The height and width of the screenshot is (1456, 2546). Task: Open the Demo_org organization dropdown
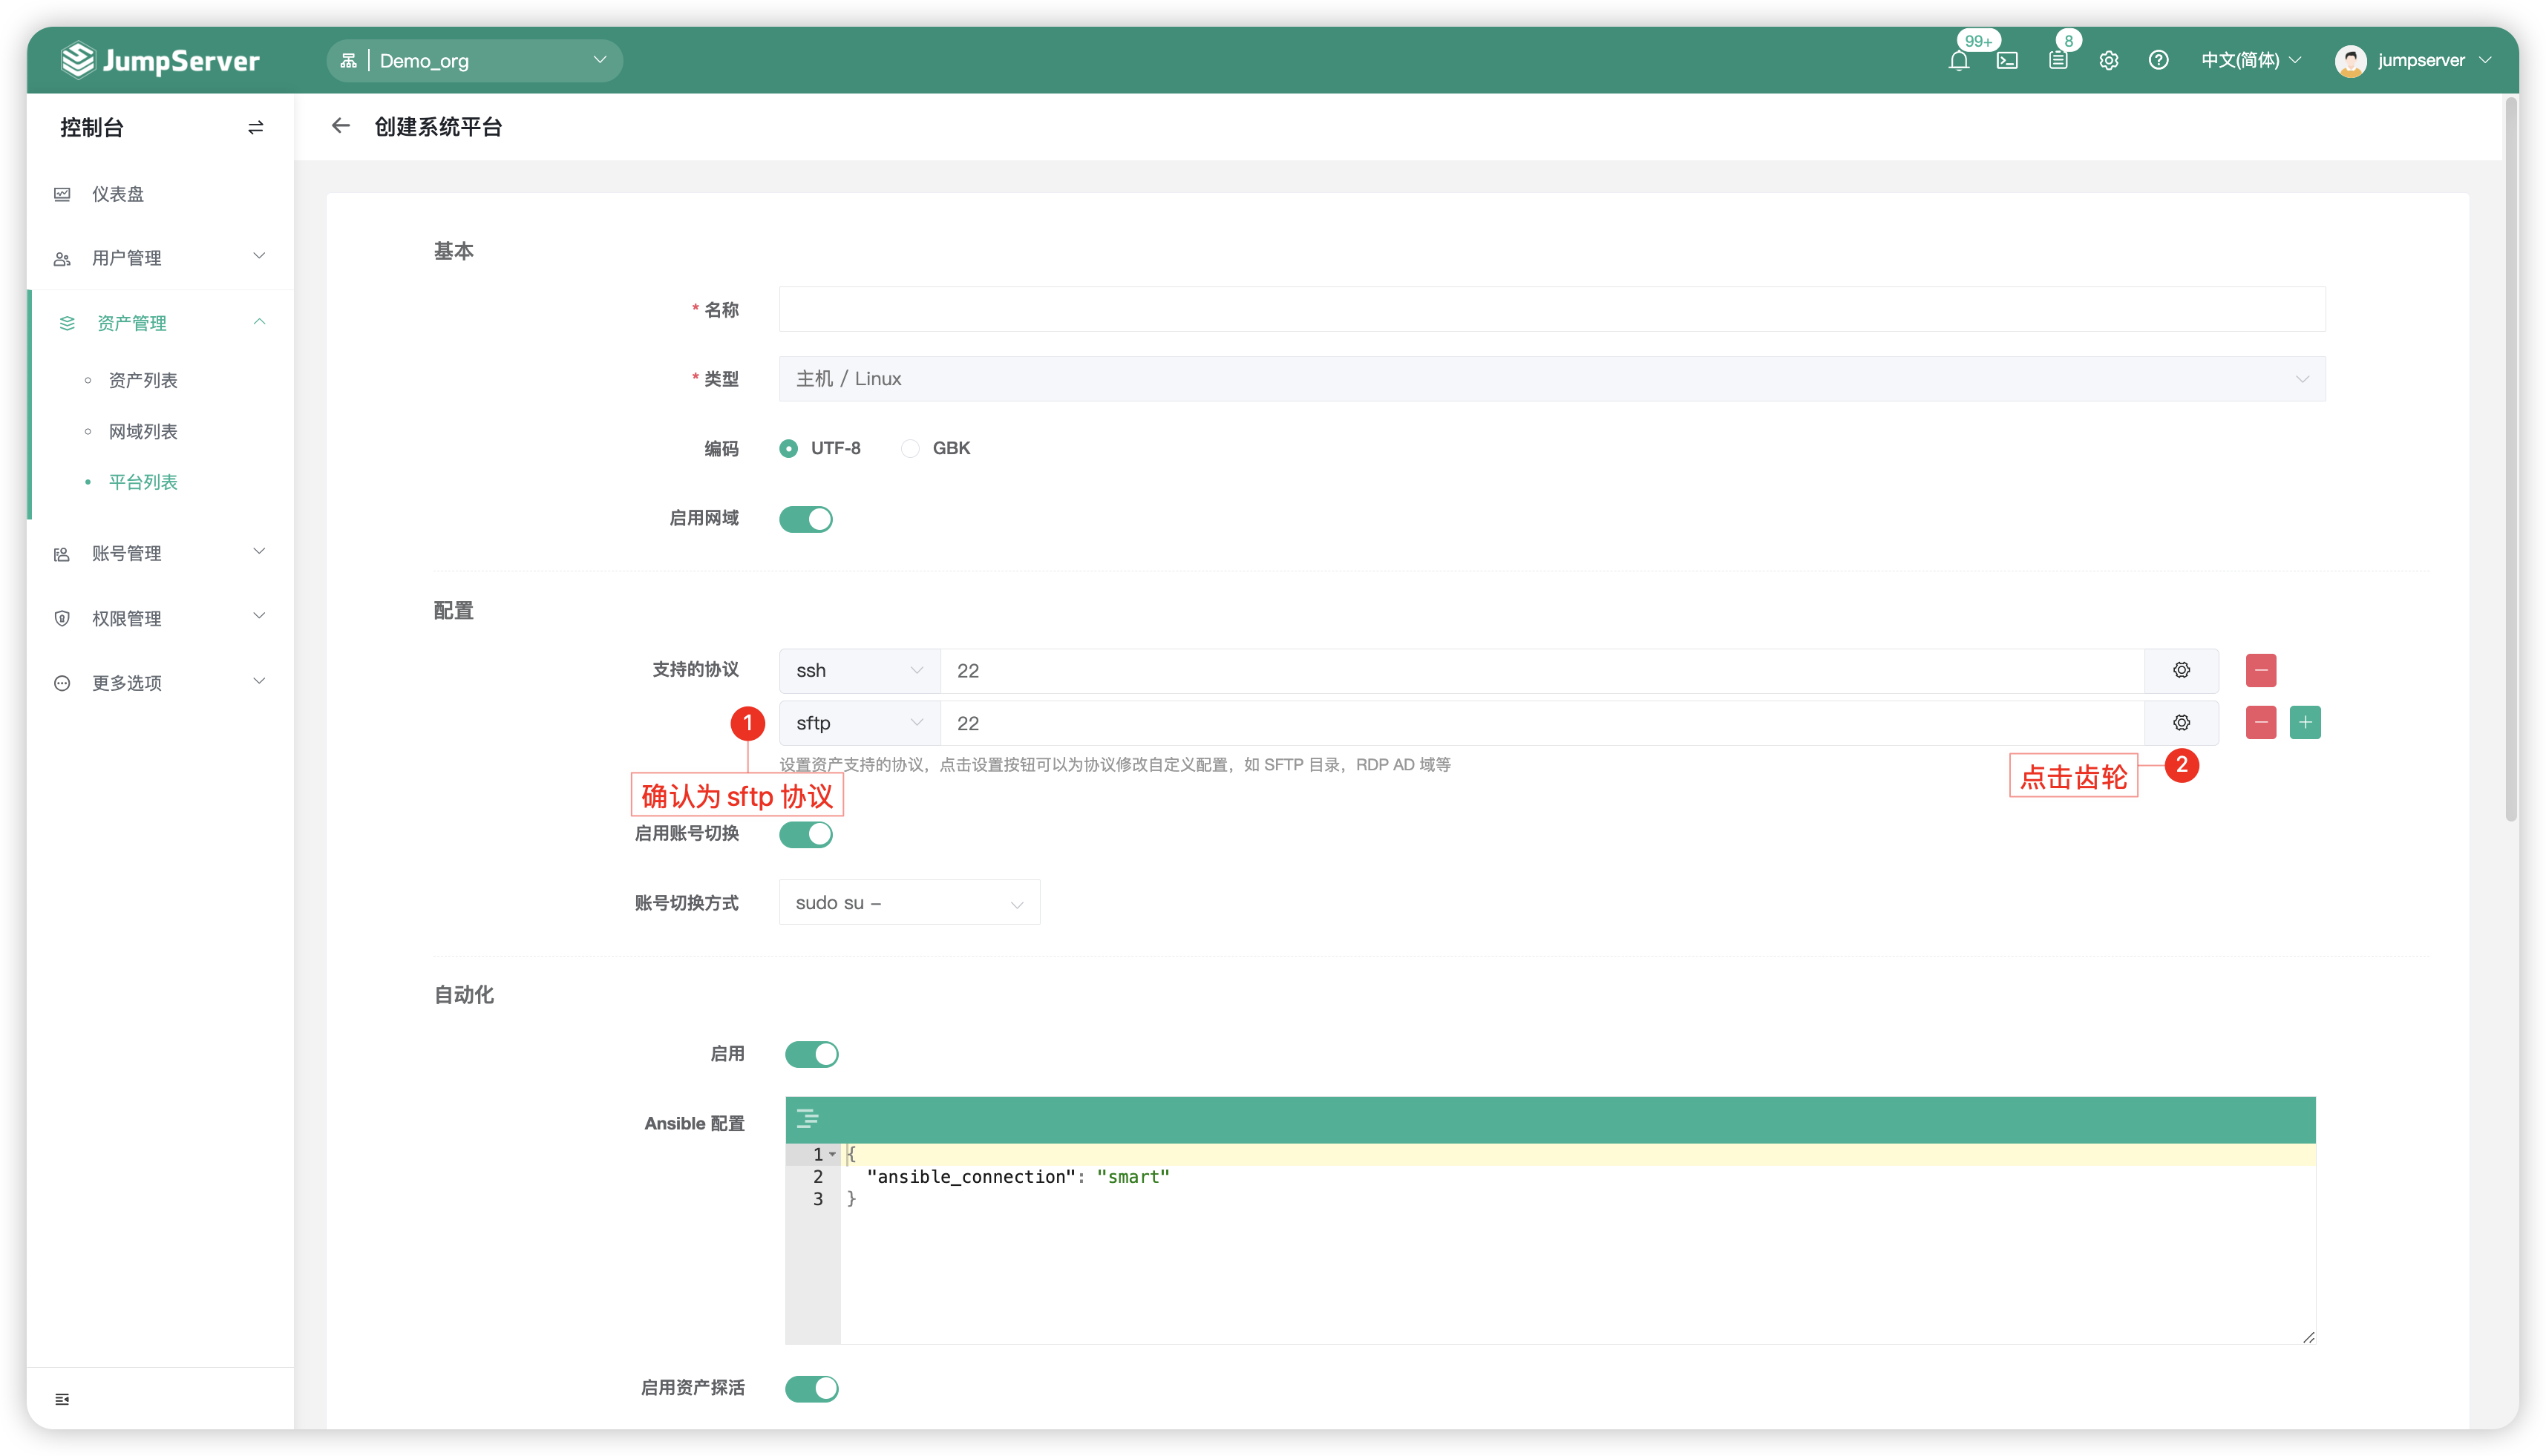(x=474, y=61)
